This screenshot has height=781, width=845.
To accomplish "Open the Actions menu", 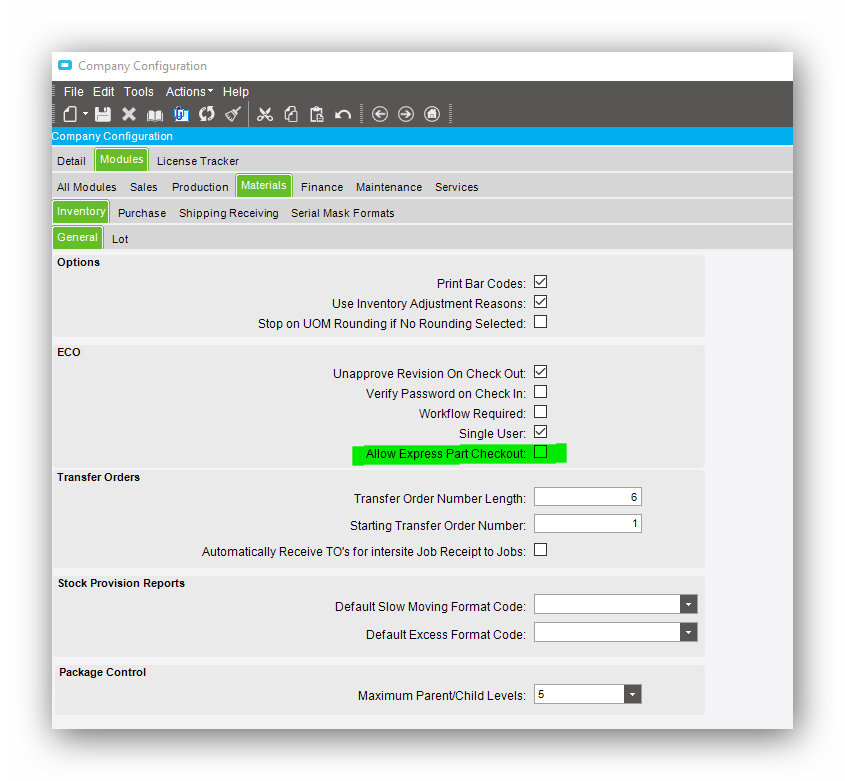I will [188, 91].
